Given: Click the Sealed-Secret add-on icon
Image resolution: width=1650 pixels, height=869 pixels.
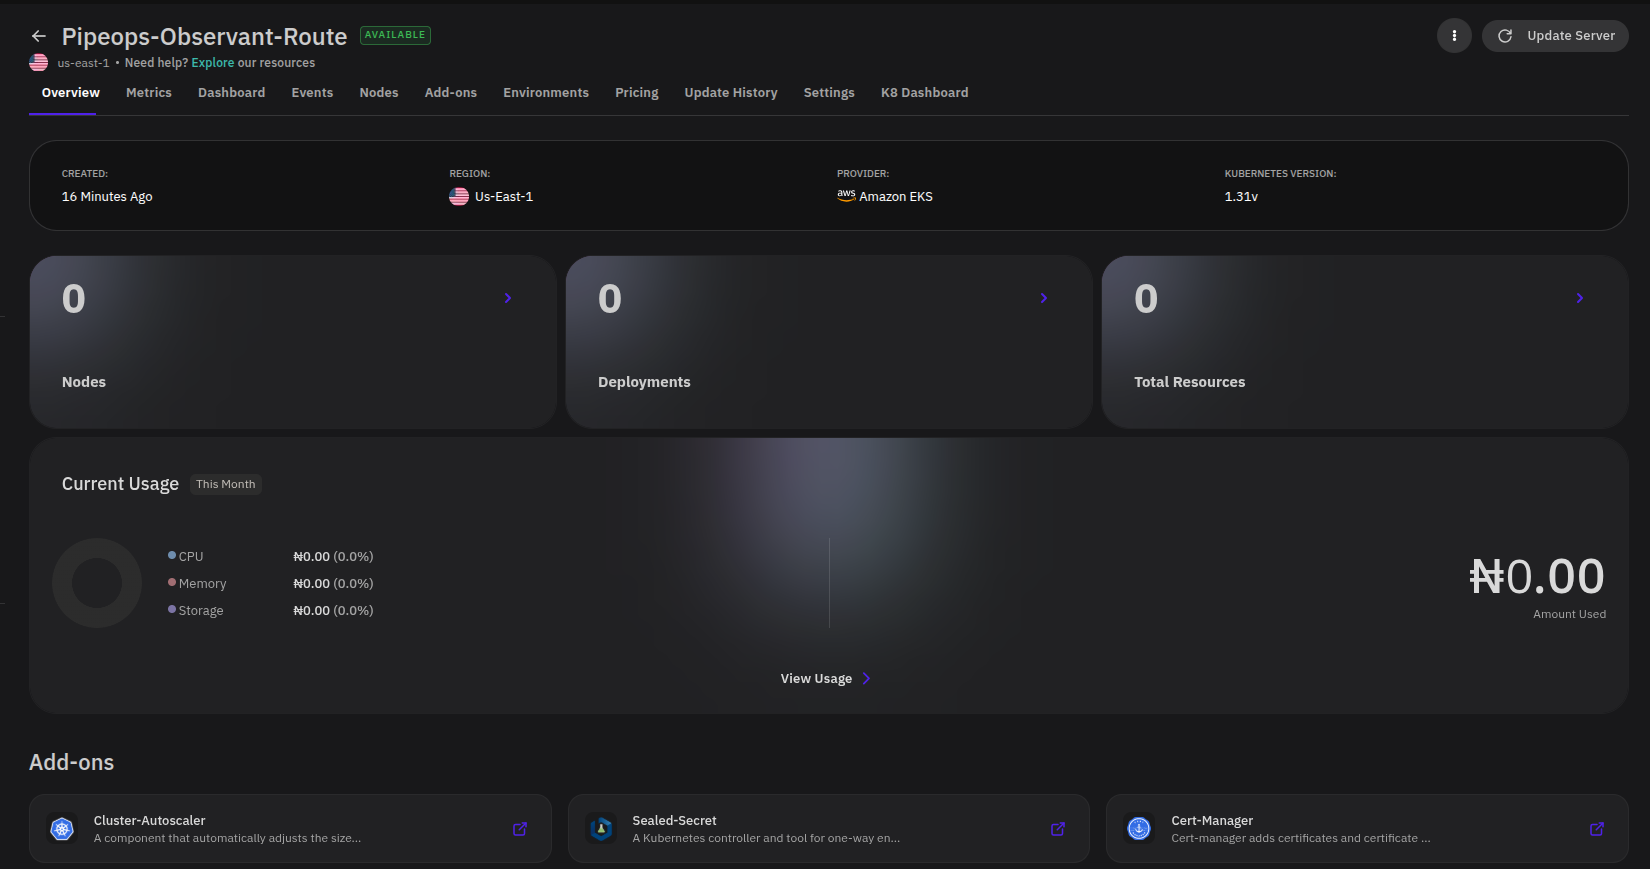Looking at the screenshot, I should (601, 829).
